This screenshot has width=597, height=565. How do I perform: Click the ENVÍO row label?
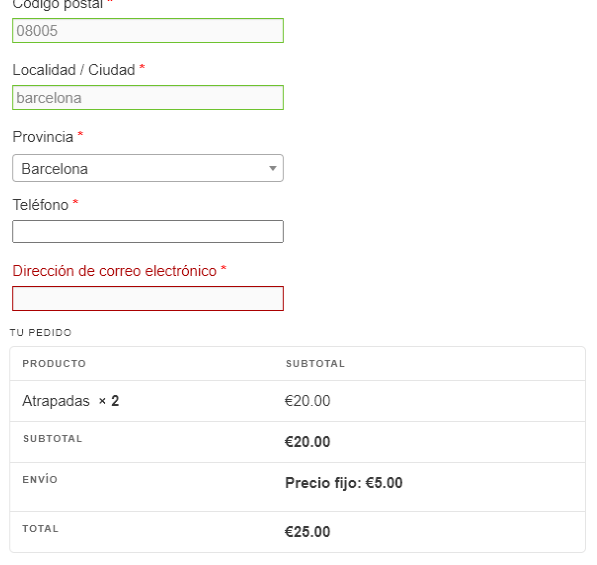[40, 479]
